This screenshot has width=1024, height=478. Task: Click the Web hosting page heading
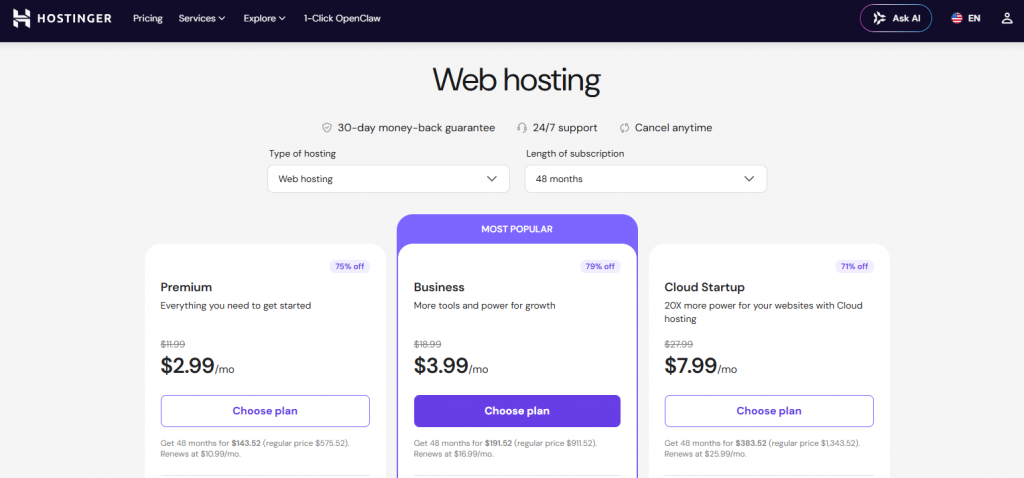pos(517,80)
